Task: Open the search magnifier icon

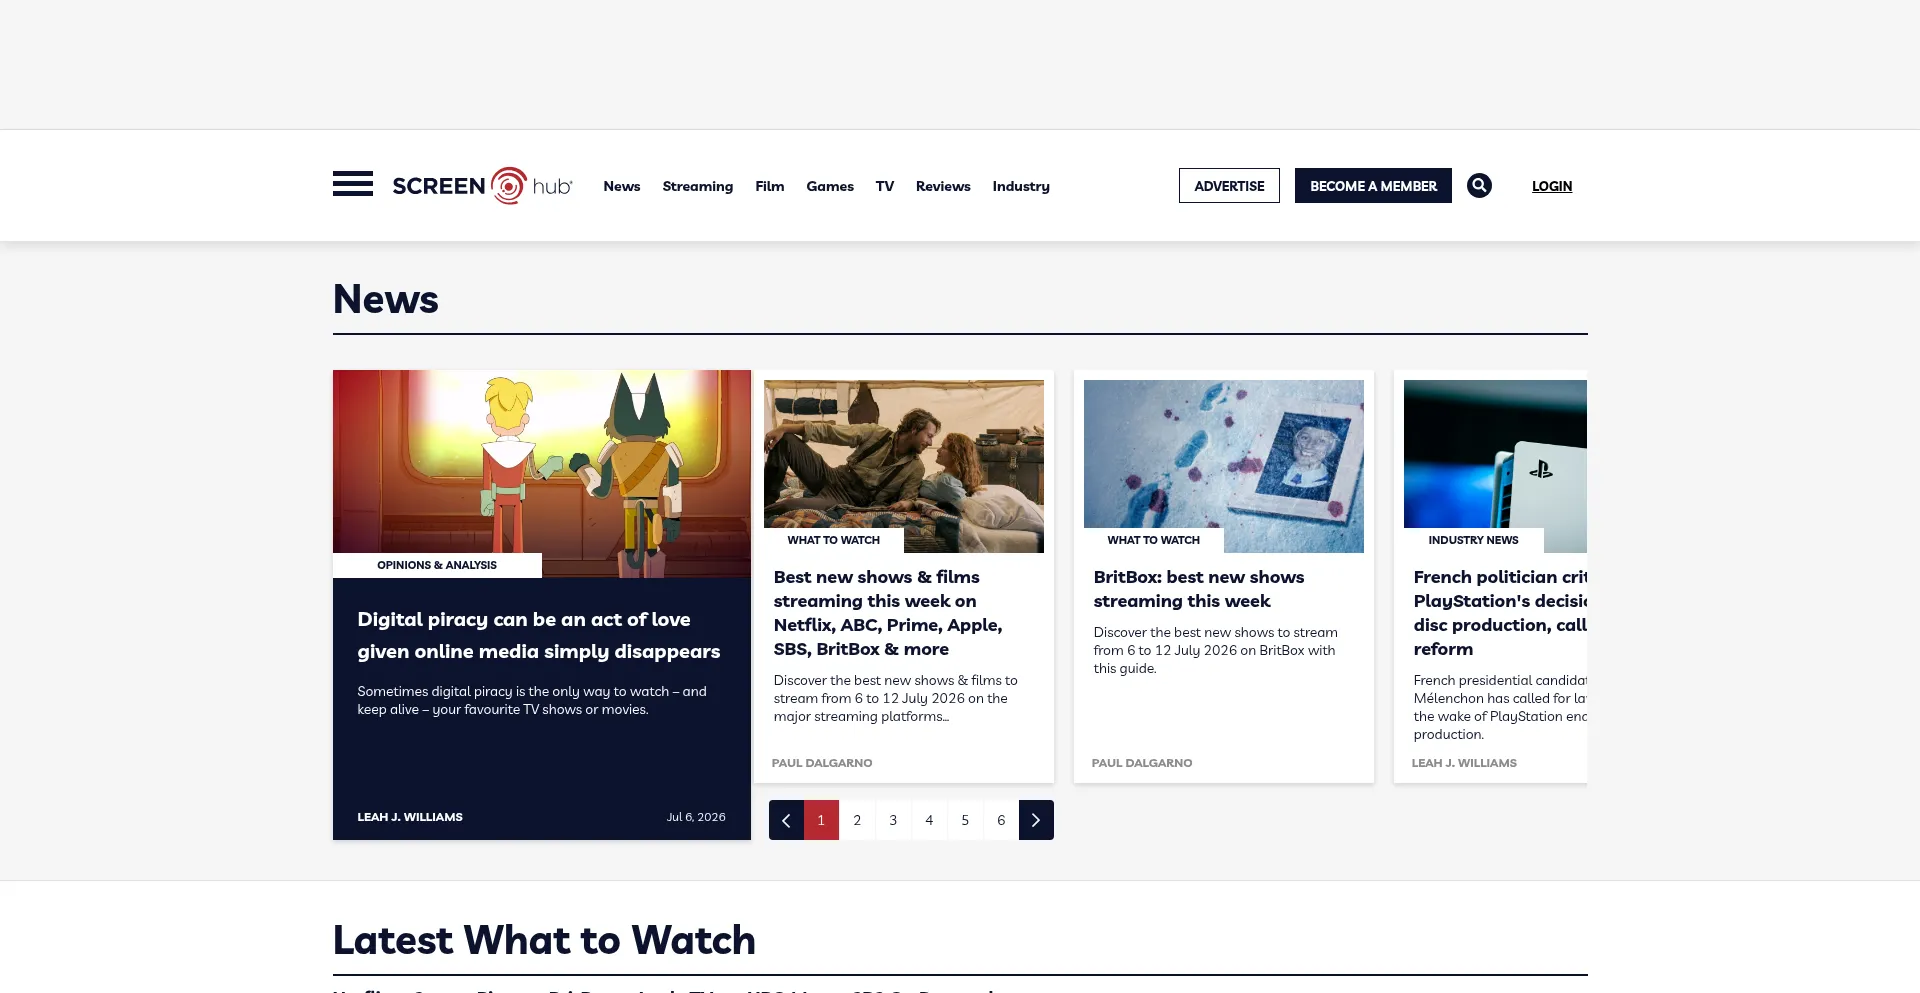Action: [1479, 185]
